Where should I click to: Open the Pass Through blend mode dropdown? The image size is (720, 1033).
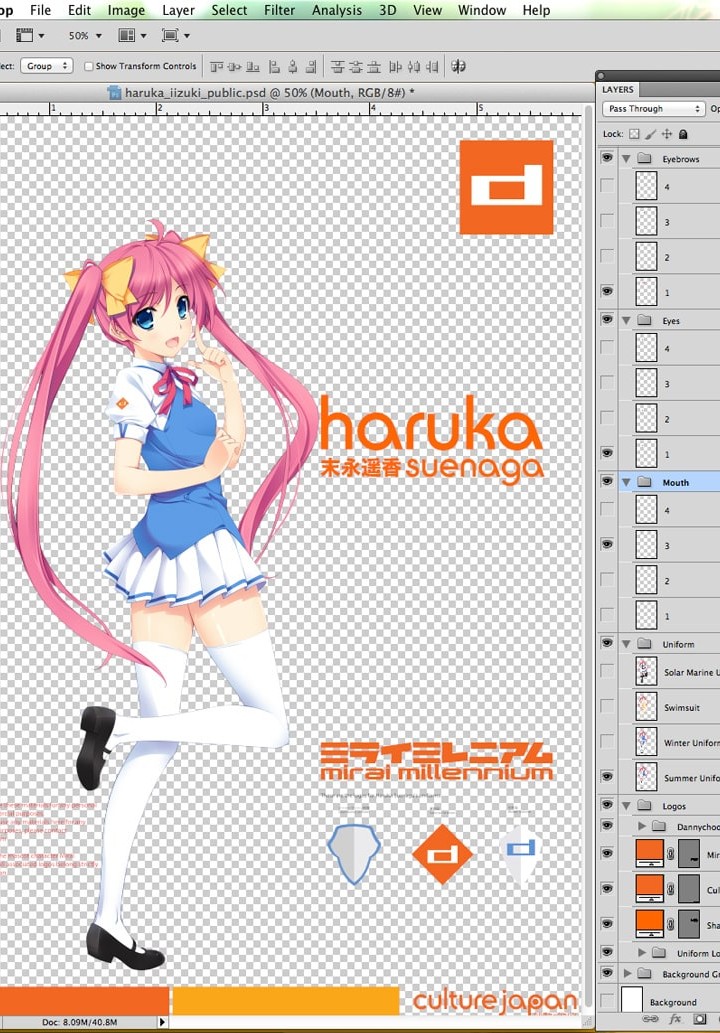(653, 109)
